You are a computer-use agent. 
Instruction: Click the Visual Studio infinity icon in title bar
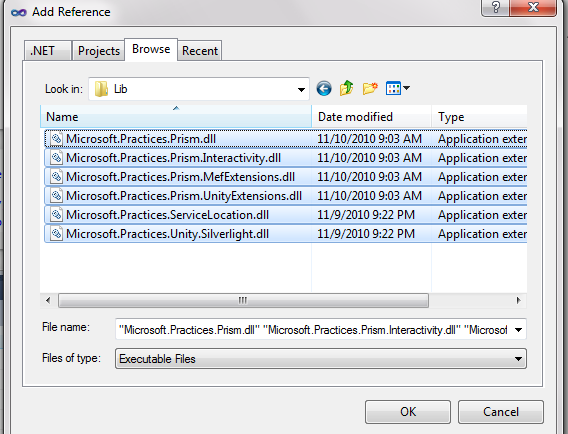pyautogui.click(x=18, y=12)
